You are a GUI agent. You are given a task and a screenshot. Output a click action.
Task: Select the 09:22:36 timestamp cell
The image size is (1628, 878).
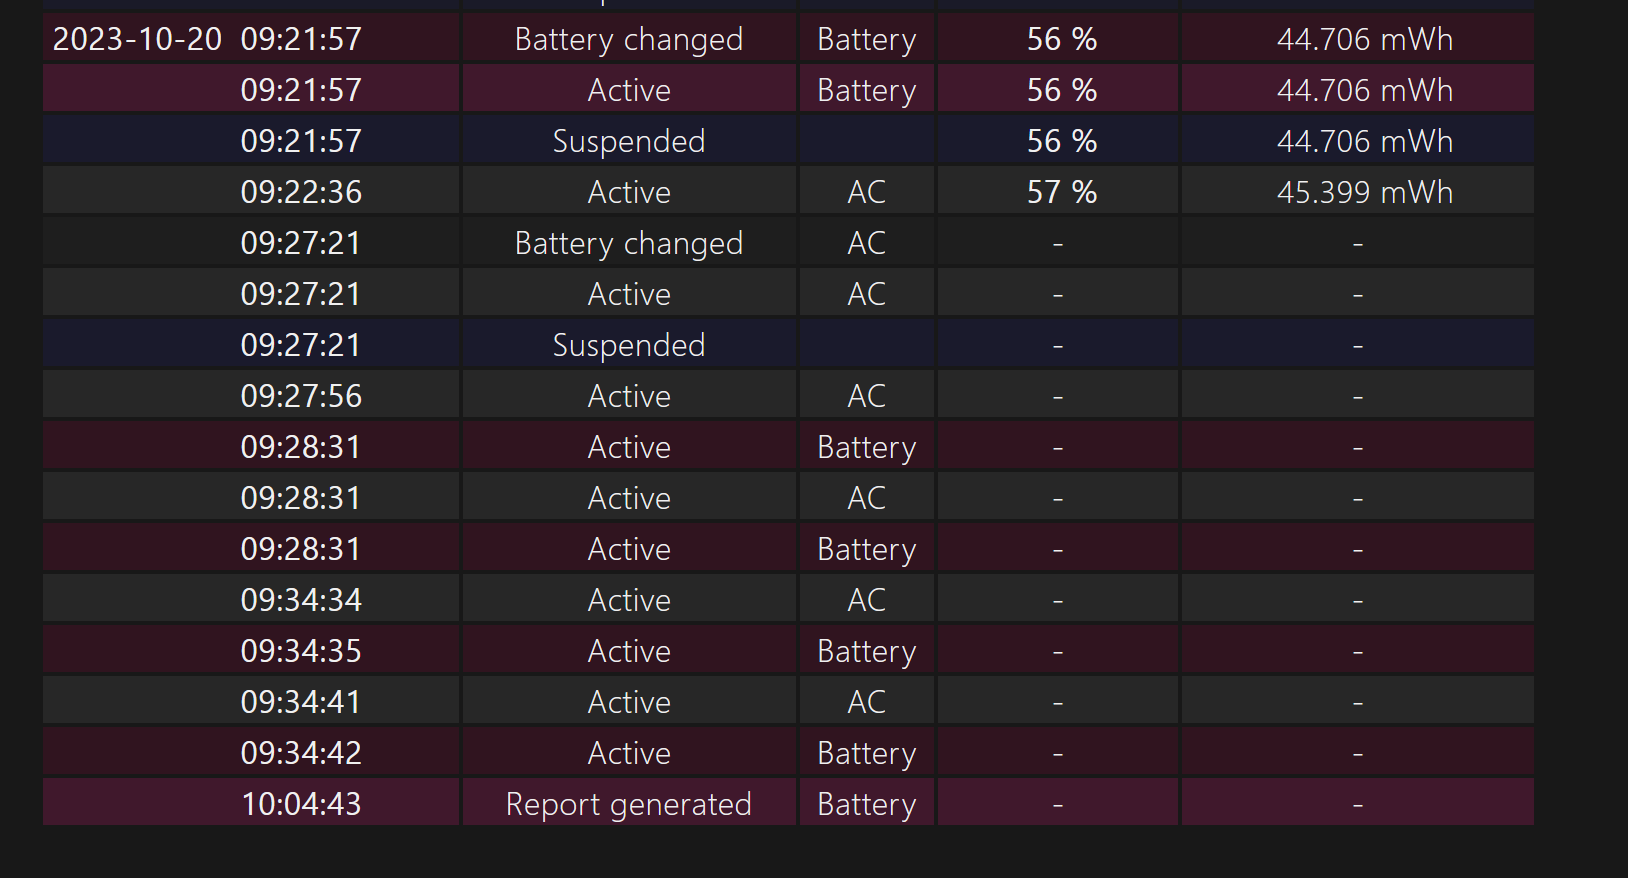coord(301,192)
